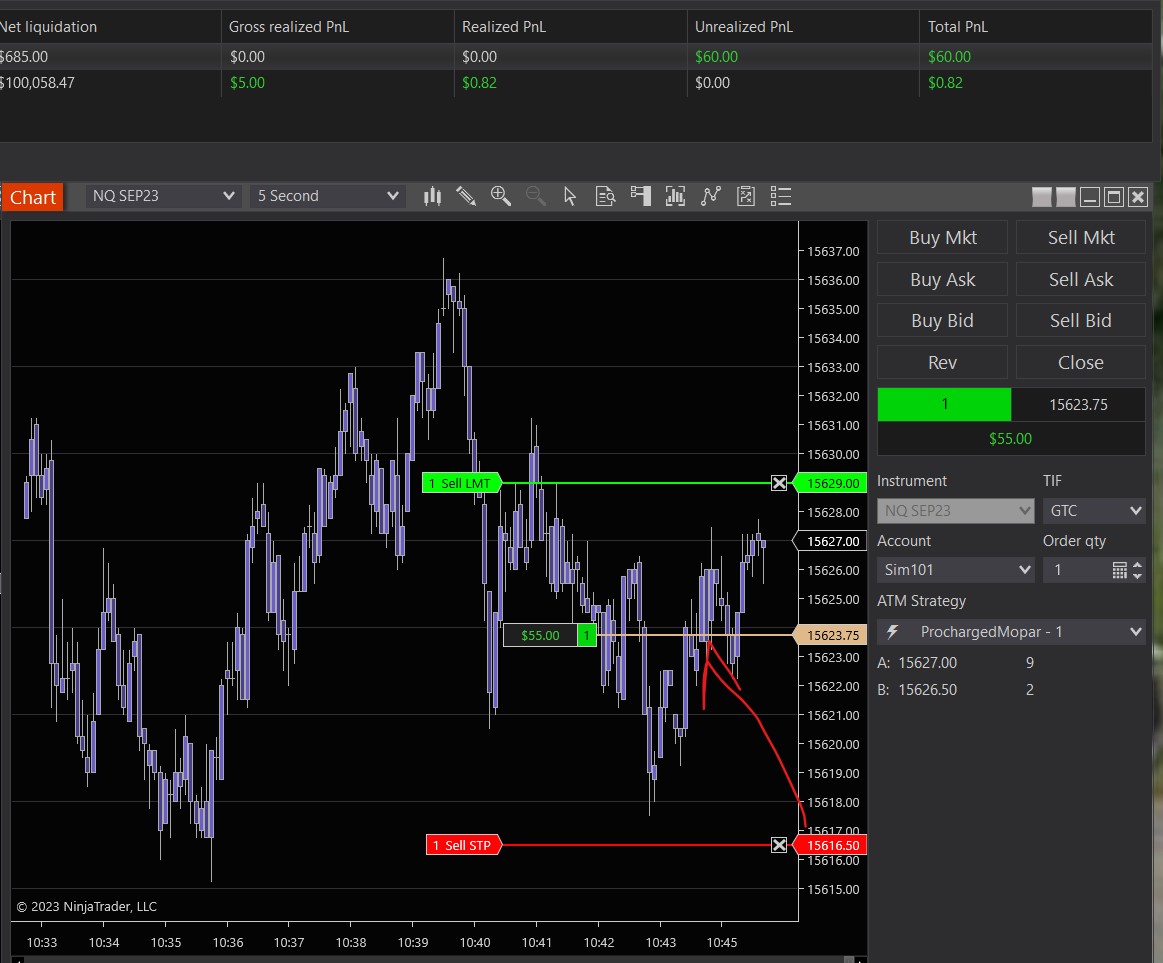This screenshot has height=963, width=1163.
Task: Select the Drawing Tools pencil icon
Action: pos(466,197)
